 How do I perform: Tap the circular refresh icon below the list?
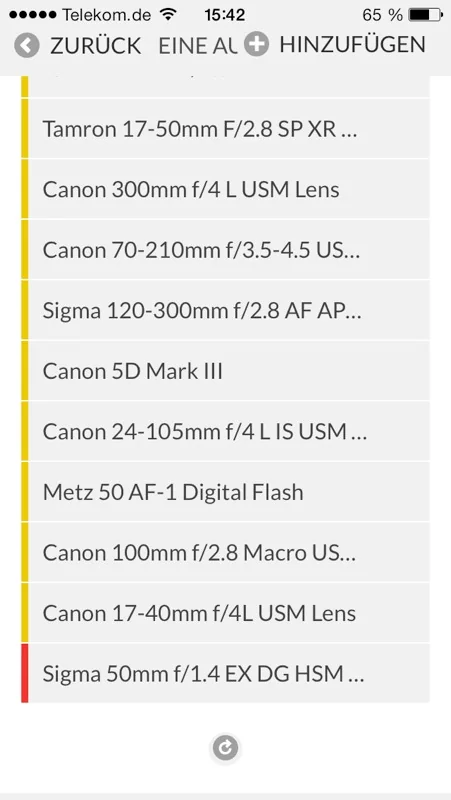226,748
